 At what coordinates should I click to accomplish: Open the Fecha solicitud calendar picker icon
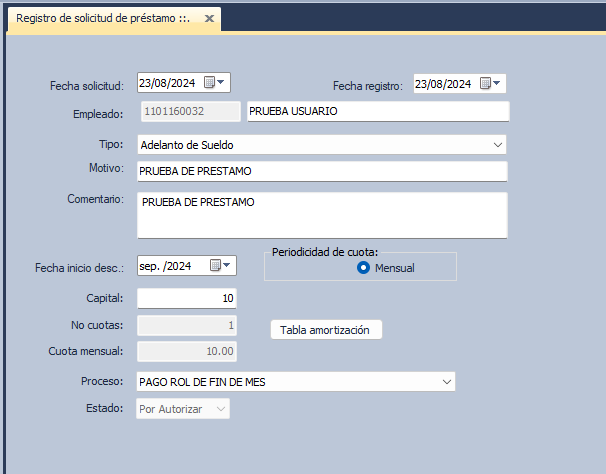point(214,83)
